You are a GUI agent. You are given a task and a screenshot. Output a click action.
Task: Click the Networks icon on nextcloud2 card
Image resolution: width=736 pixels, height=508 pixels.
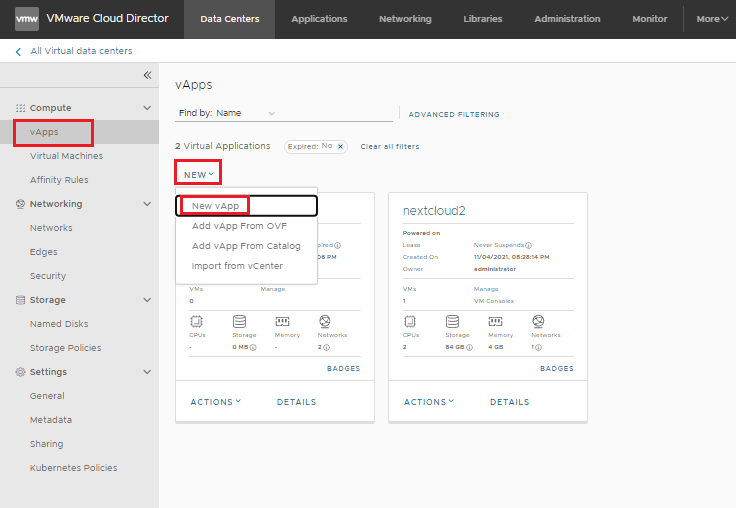(538, 321)
